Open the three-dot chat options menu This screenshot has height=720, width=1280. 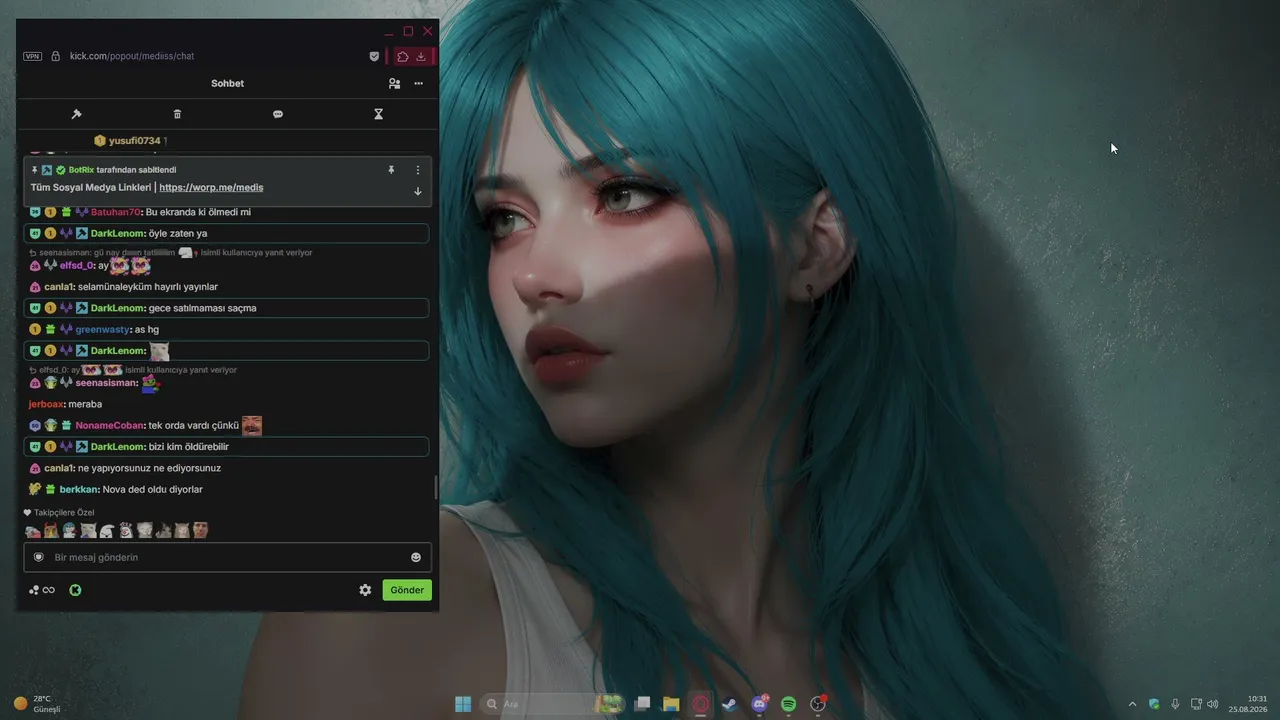pos(419,84)
